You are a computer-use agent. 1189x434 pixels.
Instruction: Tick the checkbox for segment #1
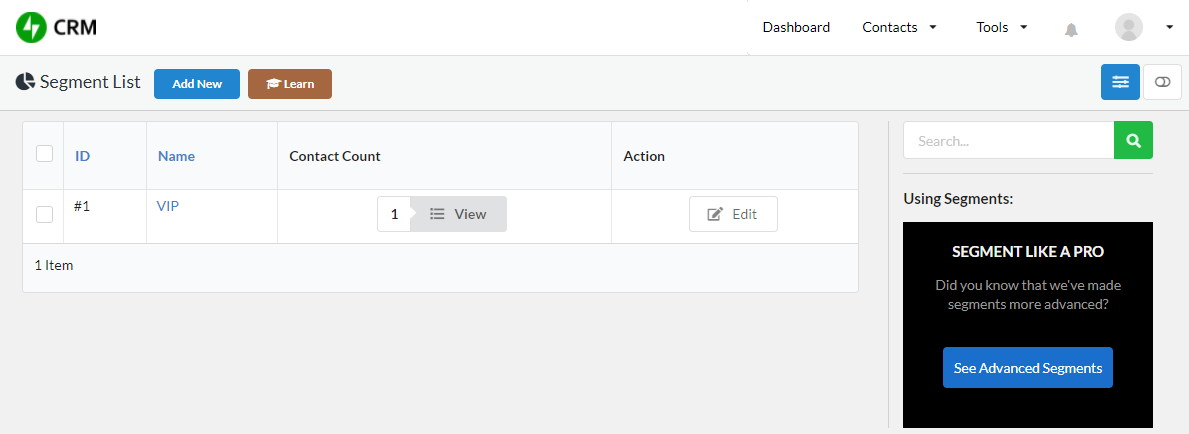[x=45, y=214]
